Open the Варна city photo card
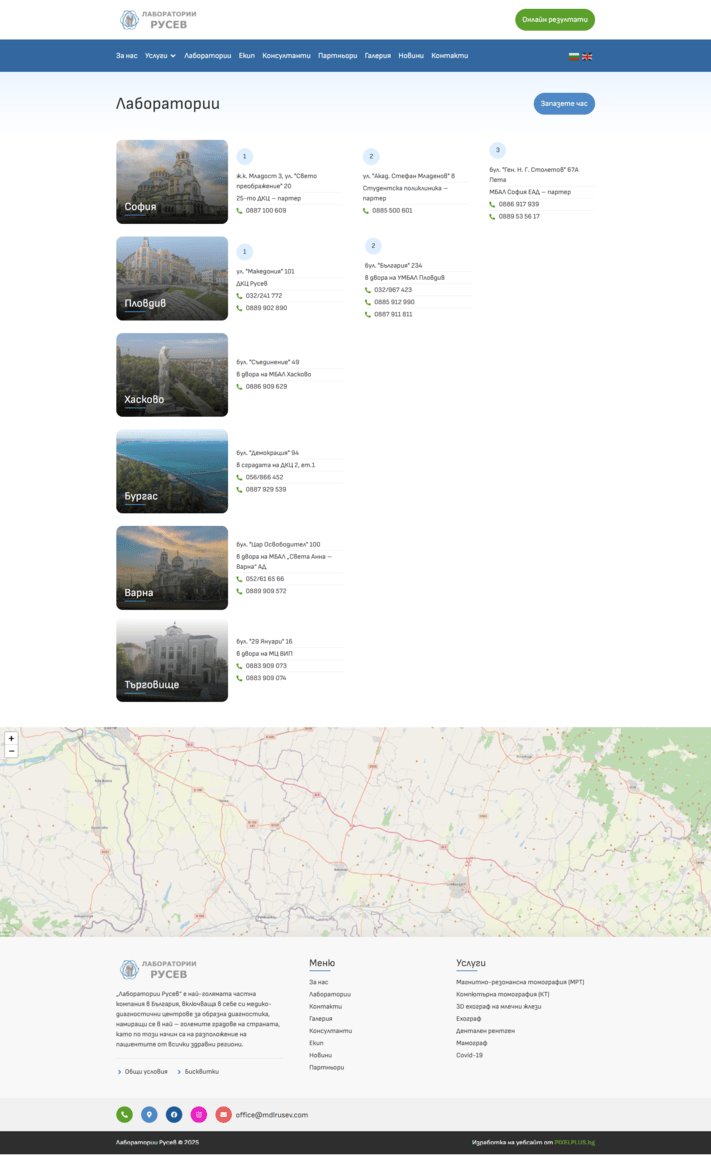 coord(172,568)
